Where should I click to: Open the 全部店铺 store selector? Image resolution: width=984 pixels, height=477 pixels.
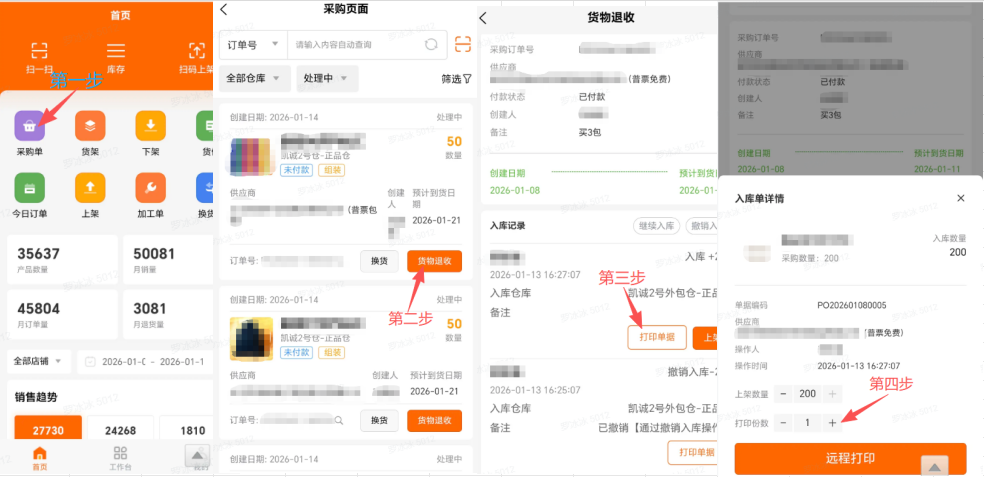point(41,361)
